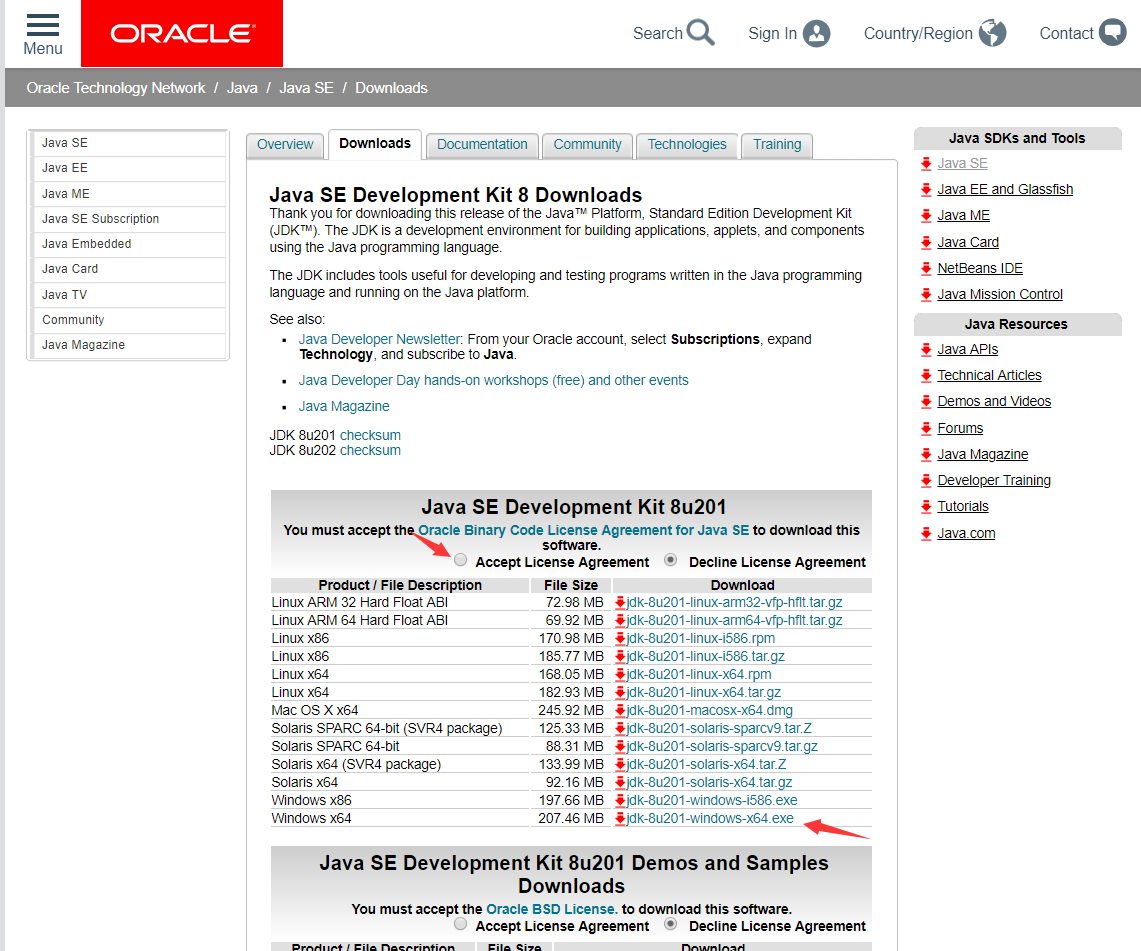The width and height of the screenshot is (1141, 951).
Task: Open the Community tab
Action: tap(587, 145)
